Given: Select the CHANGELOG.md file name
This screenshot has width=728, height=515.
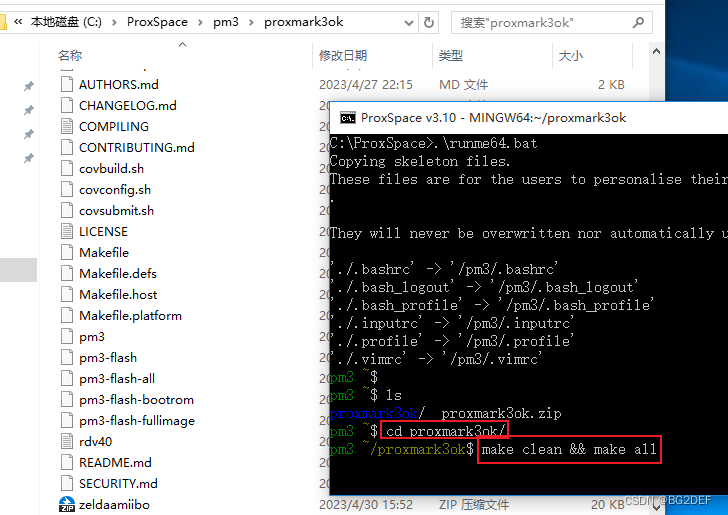Looking at the screenshot, I should (x=128, y=105).
